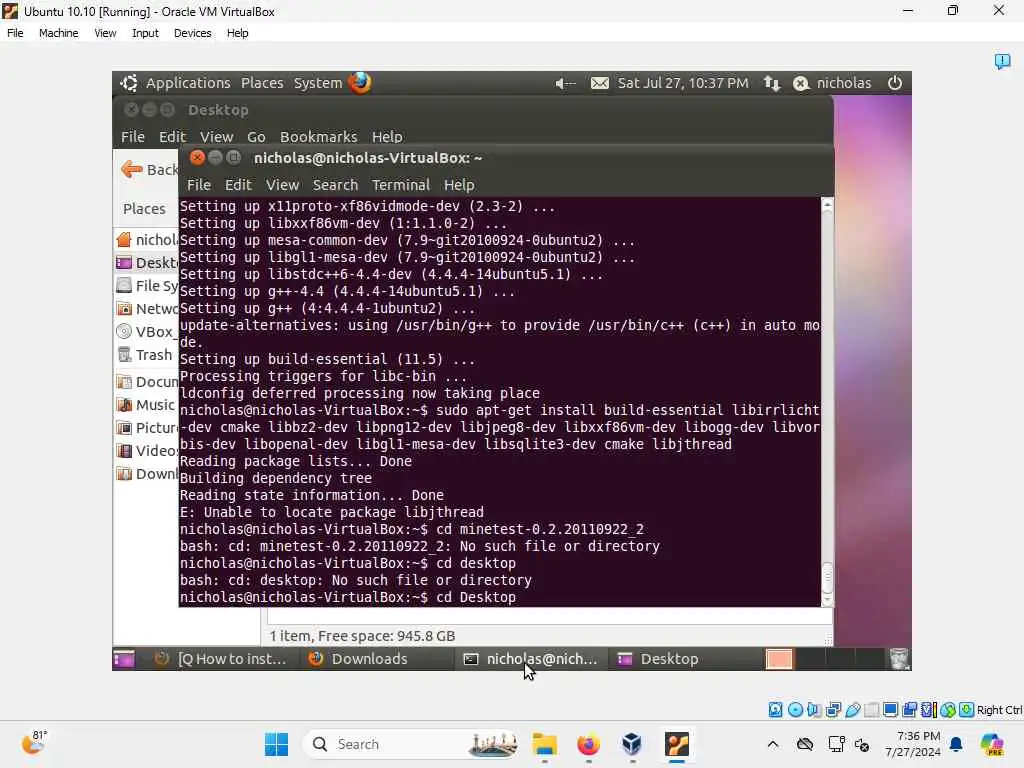1024x768 pixels.
Task: Select the VBox disc in Places sidebar
Action: pyautogui.click(x=147, y=332)
